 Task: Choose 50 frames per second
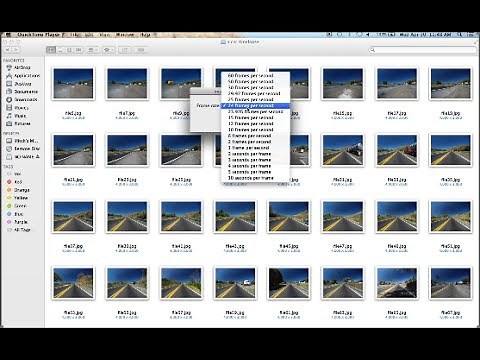(256, 82)
